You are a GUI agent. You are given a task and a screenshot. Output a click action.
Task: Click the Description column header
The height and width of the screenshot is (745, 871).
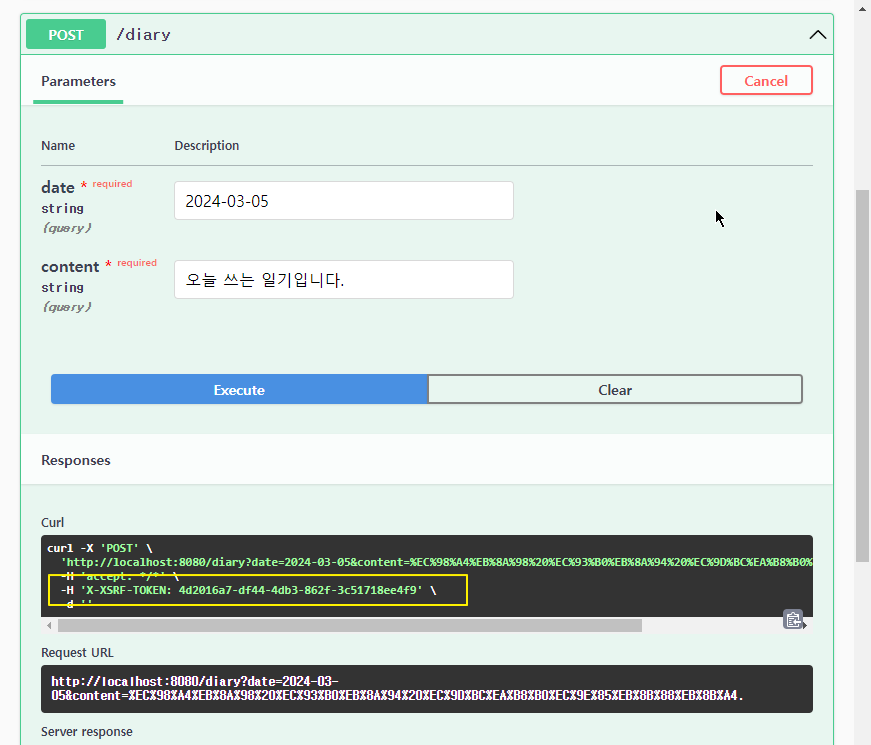(207, 145)
